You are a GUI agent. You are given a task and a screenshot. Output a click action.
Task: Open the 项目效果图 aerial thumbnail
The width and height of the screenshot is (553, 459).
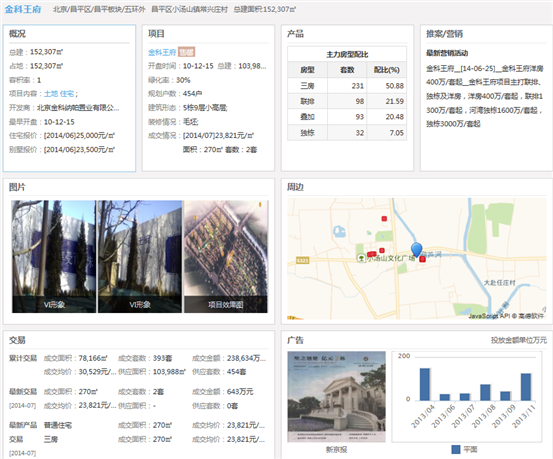pos(226,256)
